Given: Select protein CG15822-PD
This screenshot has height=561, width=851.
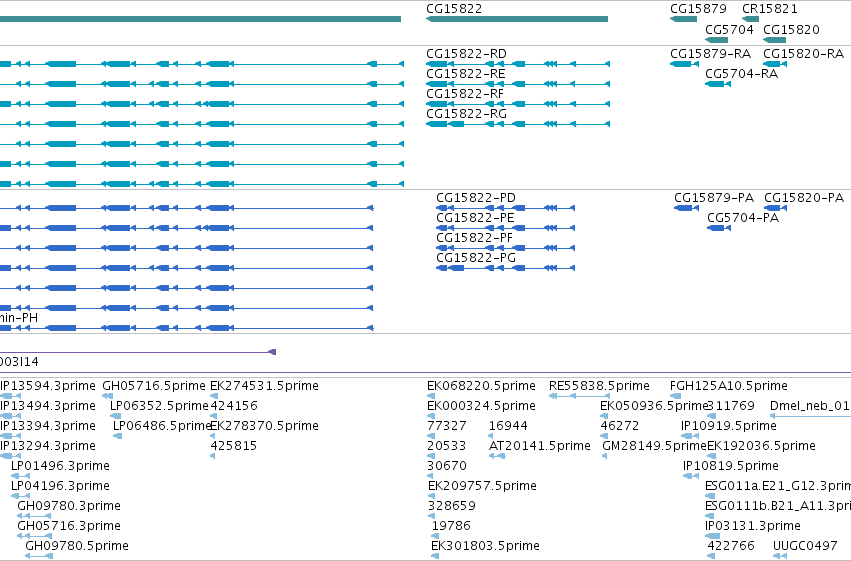Looking at the screenshot, I should (x=476, y=197).
